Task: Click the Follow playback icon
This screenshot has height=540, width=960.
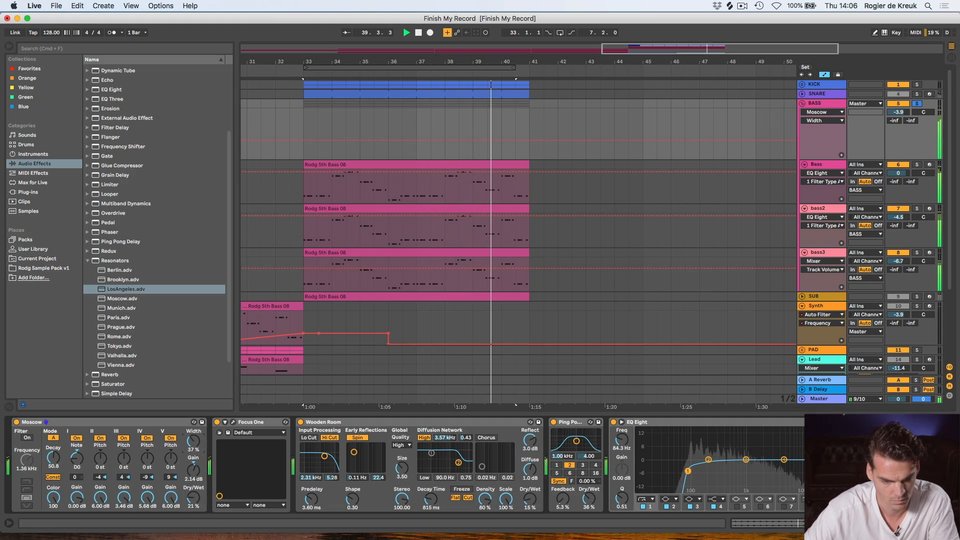Action: [x=347, y=32]
